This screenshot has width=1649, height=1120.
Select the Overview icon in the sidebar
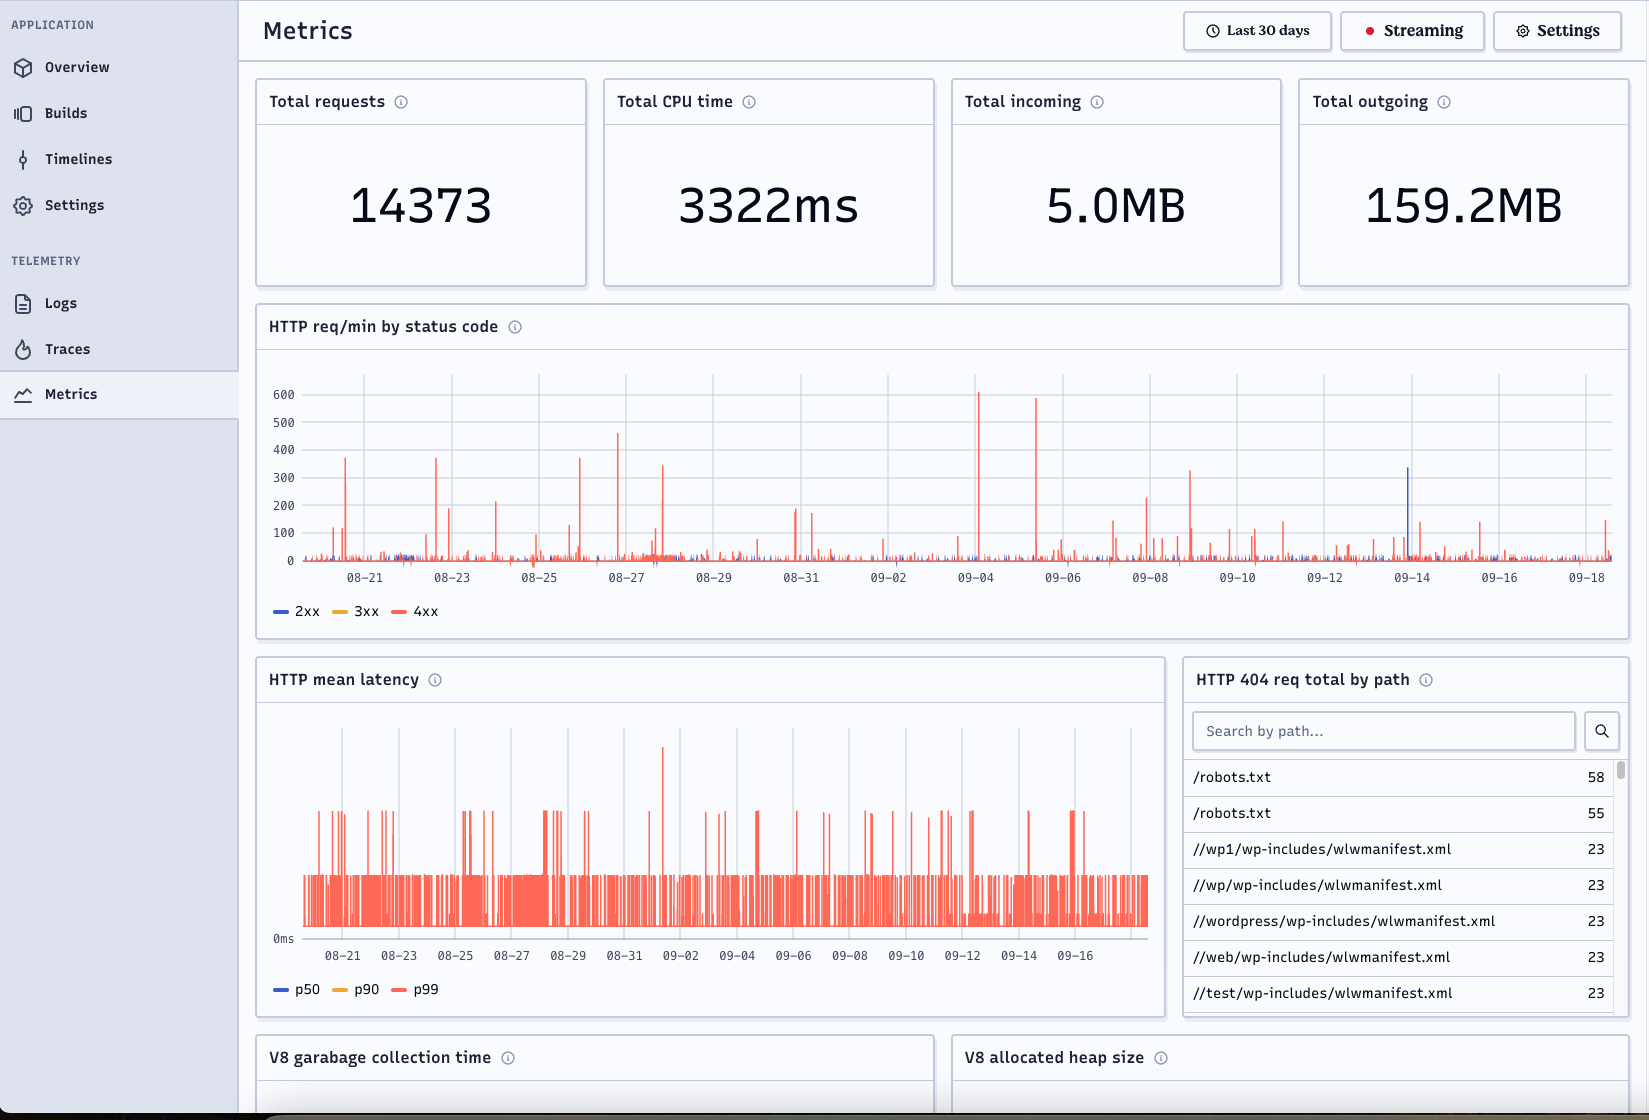coord(23,67)
